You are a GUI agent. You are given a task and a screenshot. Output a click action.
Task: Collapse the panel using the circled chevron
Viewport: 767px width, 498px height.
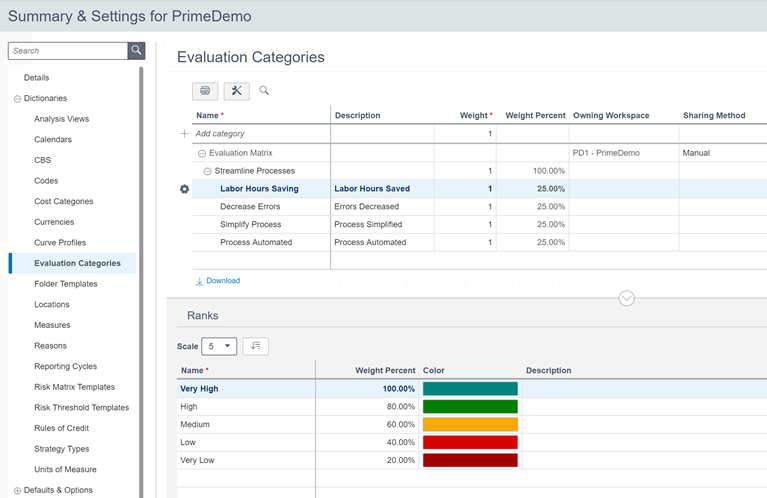pyautogui.click(x=627, y=298)
